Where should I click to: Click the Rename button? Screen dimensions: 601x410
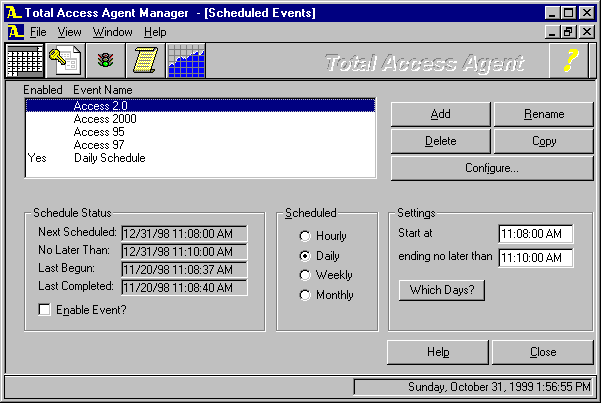pos(544,114)
